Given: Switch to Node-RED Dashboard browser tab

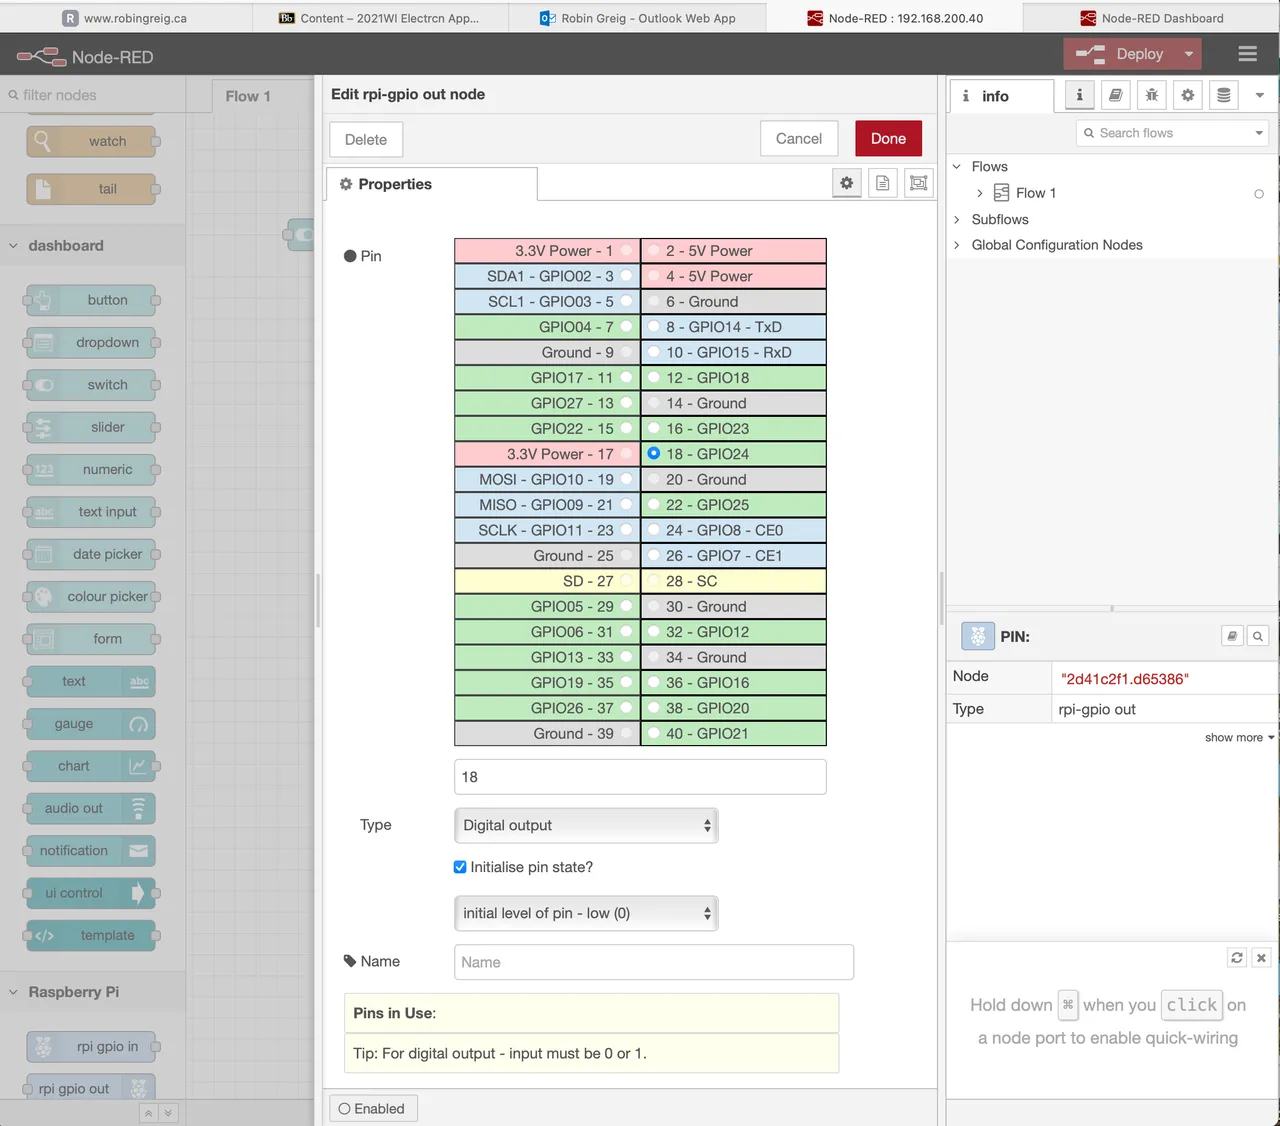Looking at the screenshot, I should (x=1152, y=18).
